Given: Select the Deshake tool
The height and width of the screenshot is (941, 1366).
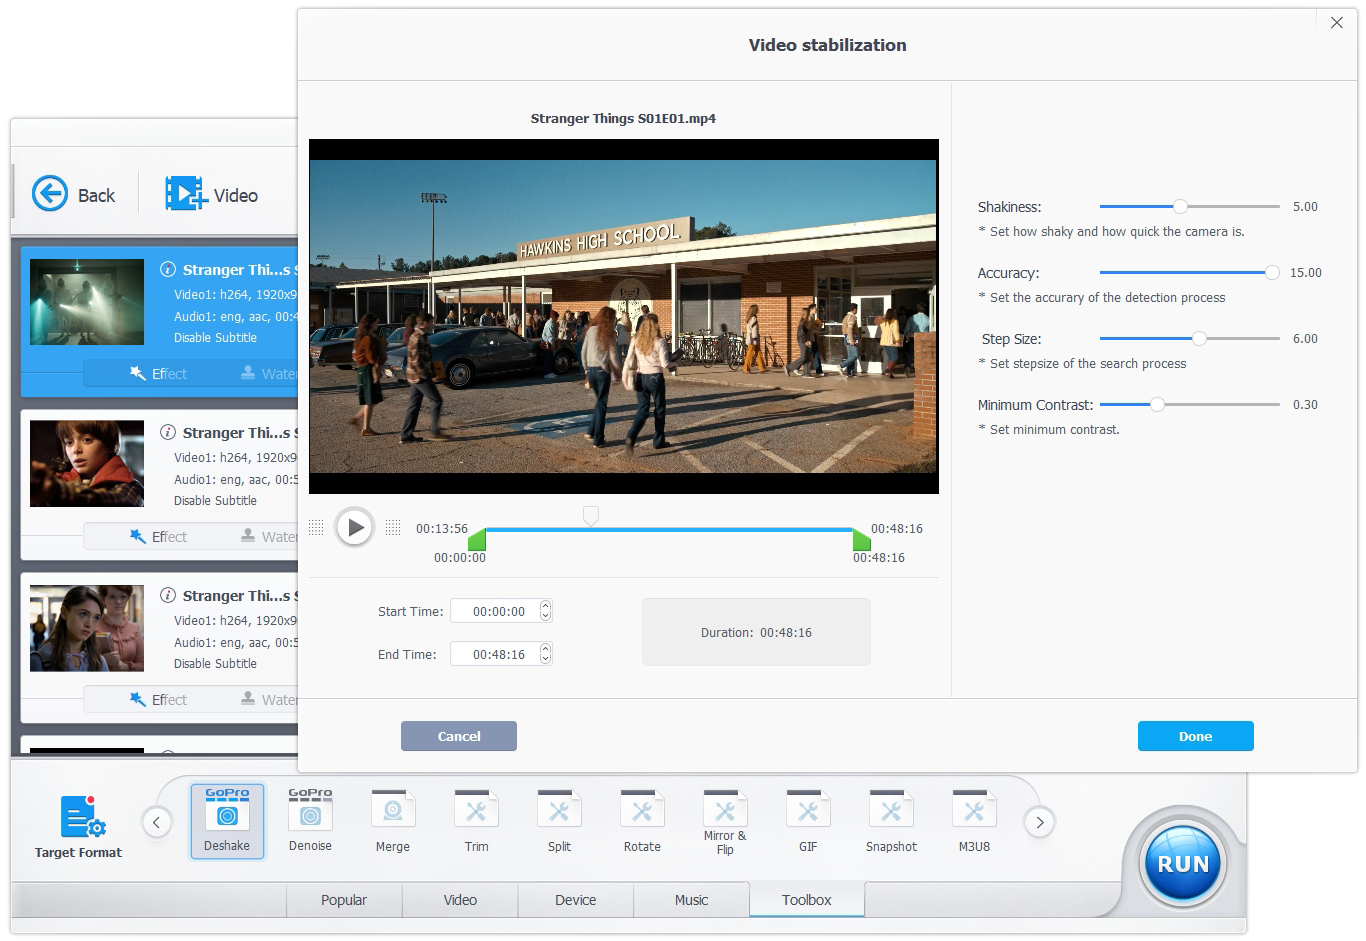Looking at the screenshot, I should click(227, 821).
